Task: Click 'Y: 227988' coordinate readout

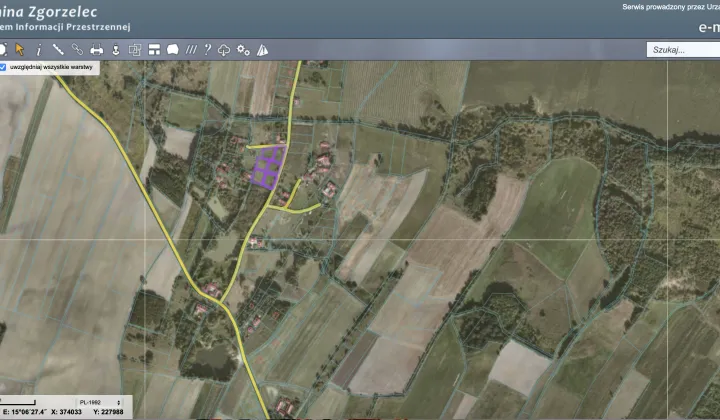Action: (x=108, y=412)
